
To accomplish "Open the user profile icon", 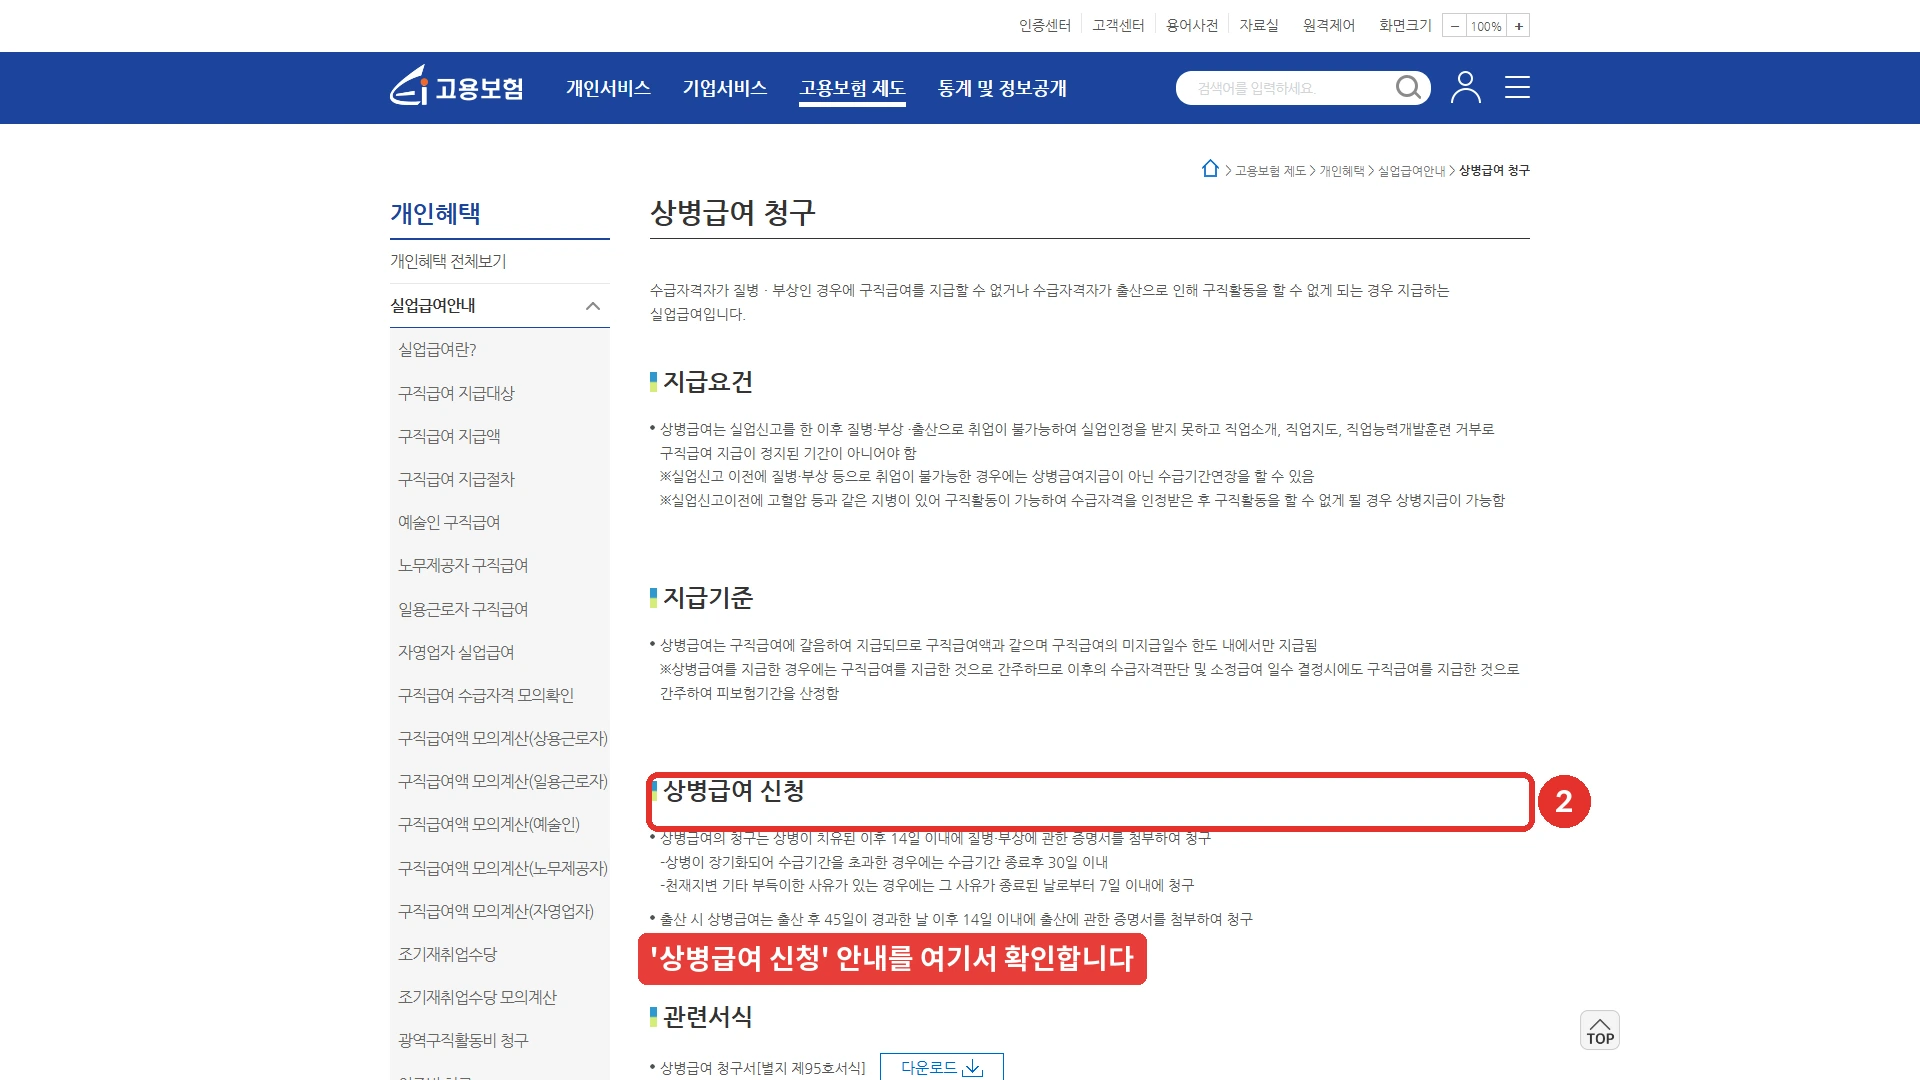I will pos(1466,87).
